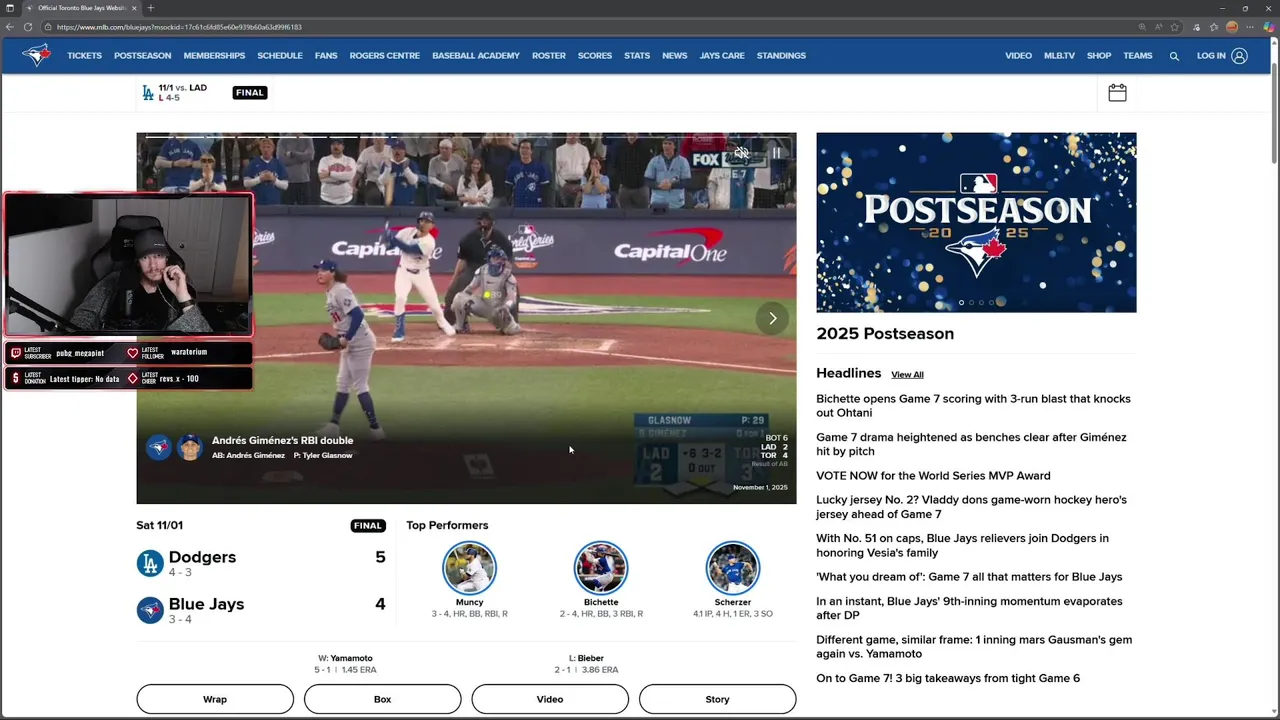The width and height of the screenshot is (1280, 720).
Task: Click the page vertical scrollbar thumb
Action: [x=1274, y=113]
